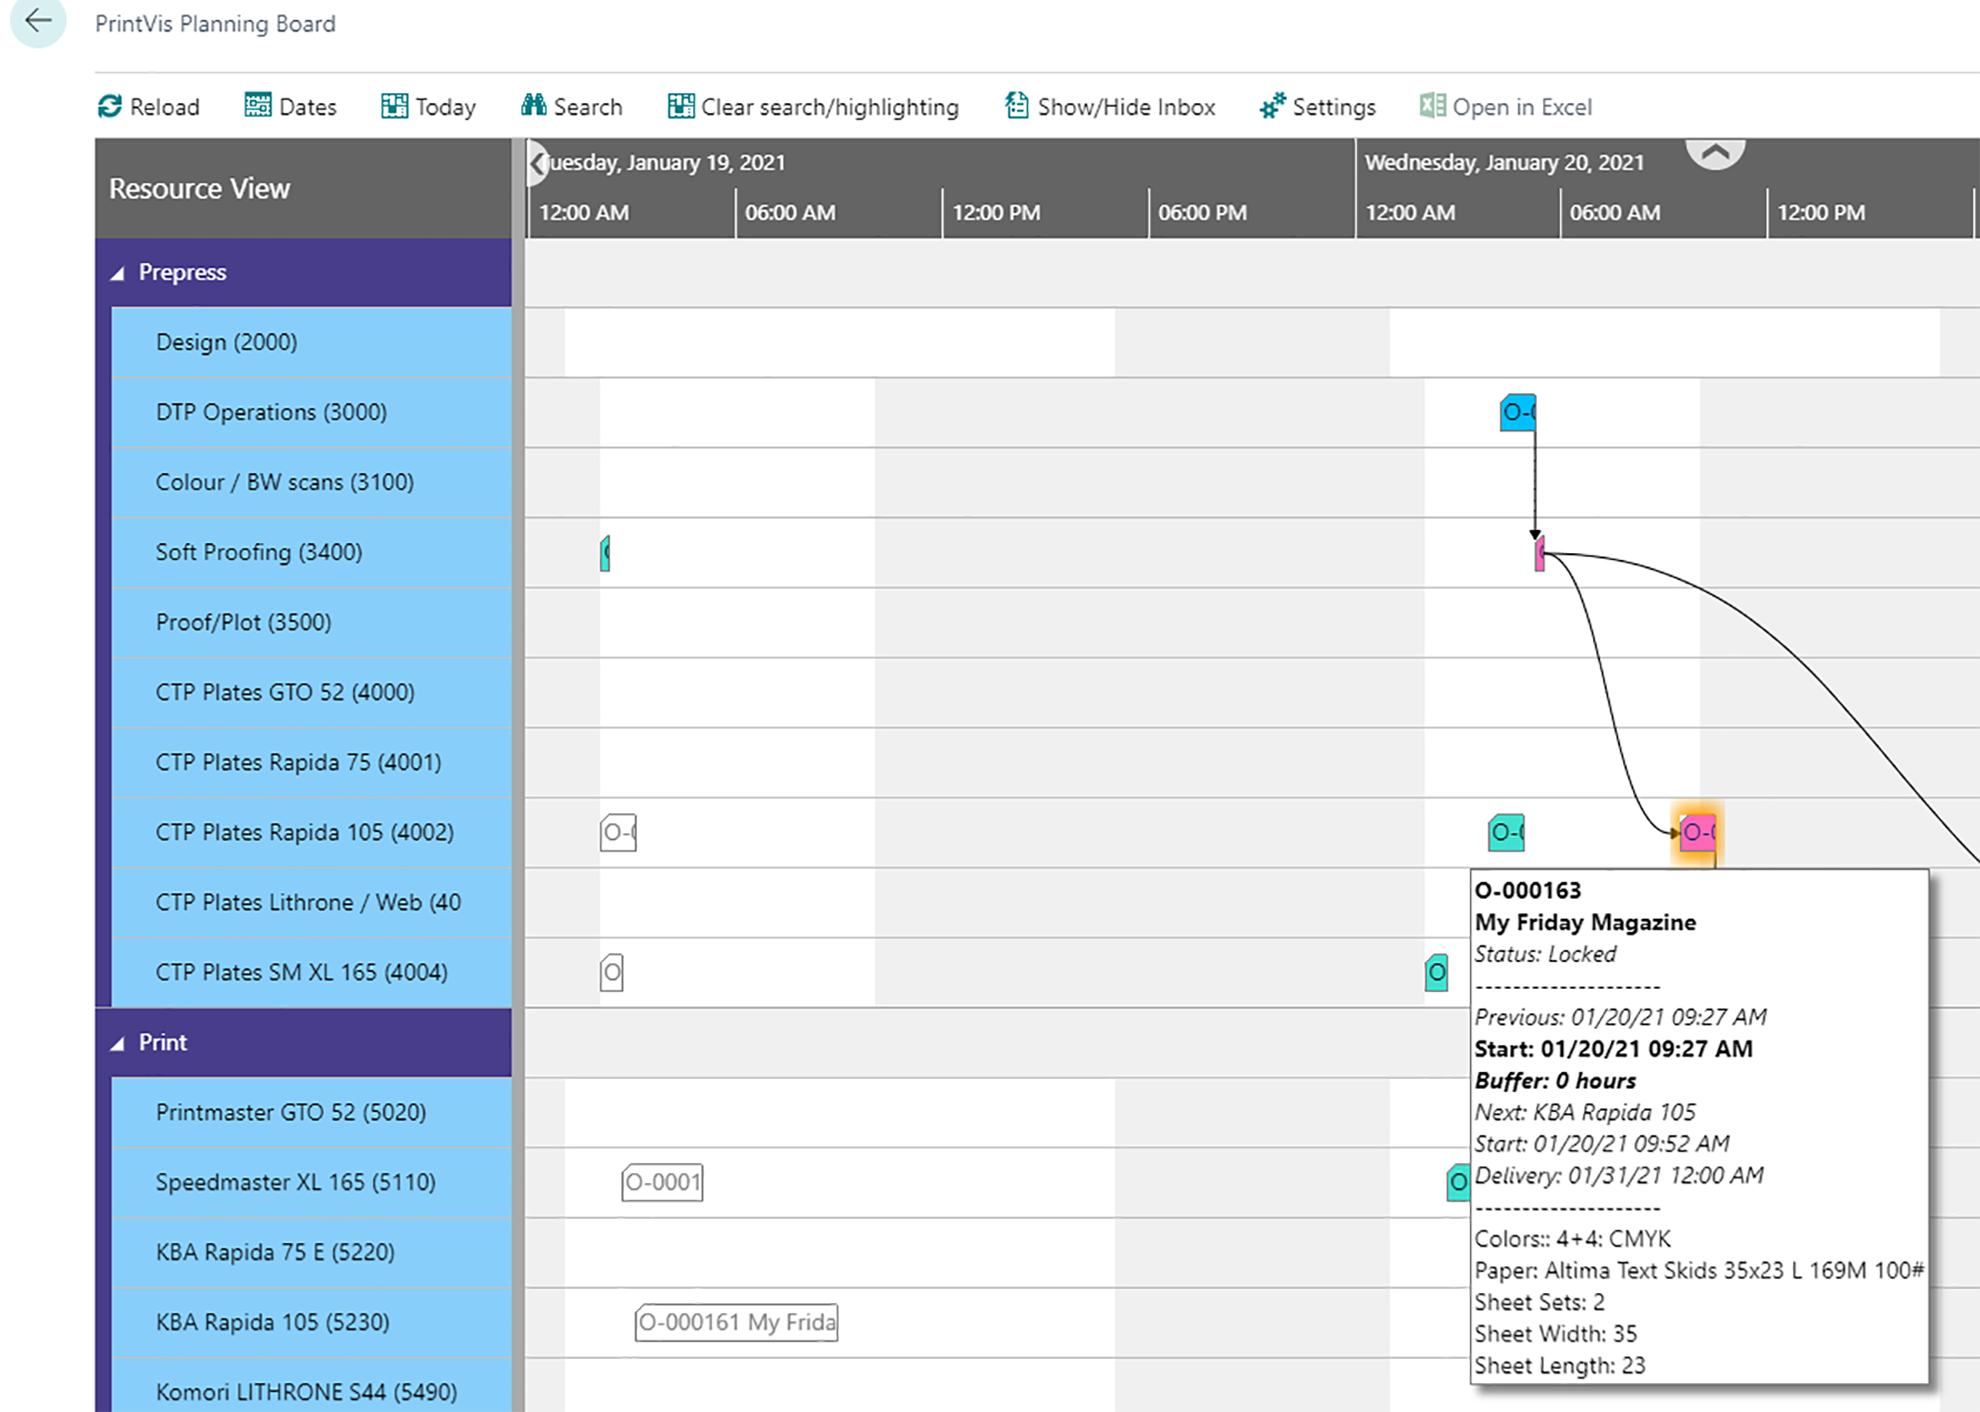Collapse the Print resource group
This screenshot has height=1412, width=1980.
click(117, 1042)
